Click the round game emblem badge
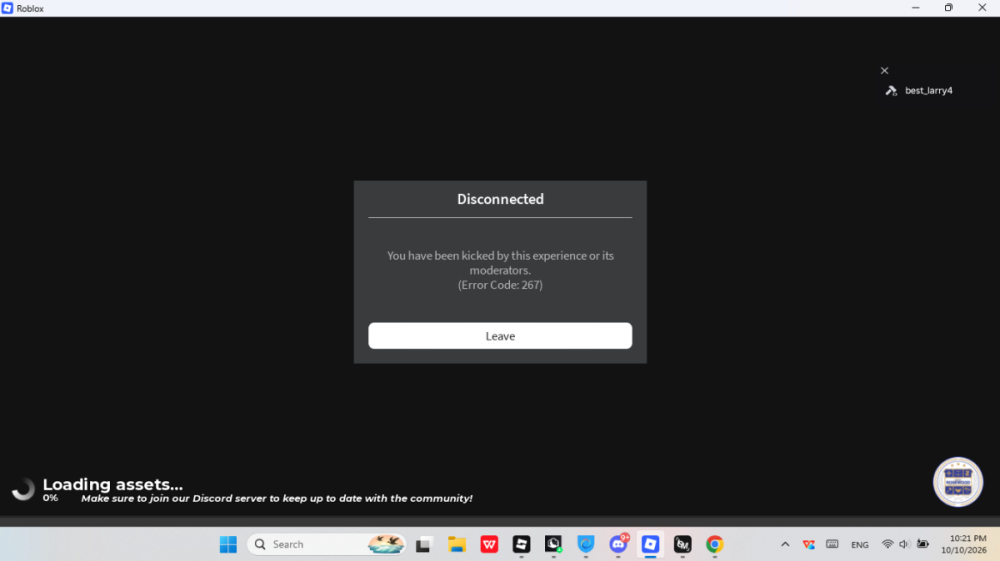Viewport: 1000px width, 561px height. coord(957,482)
